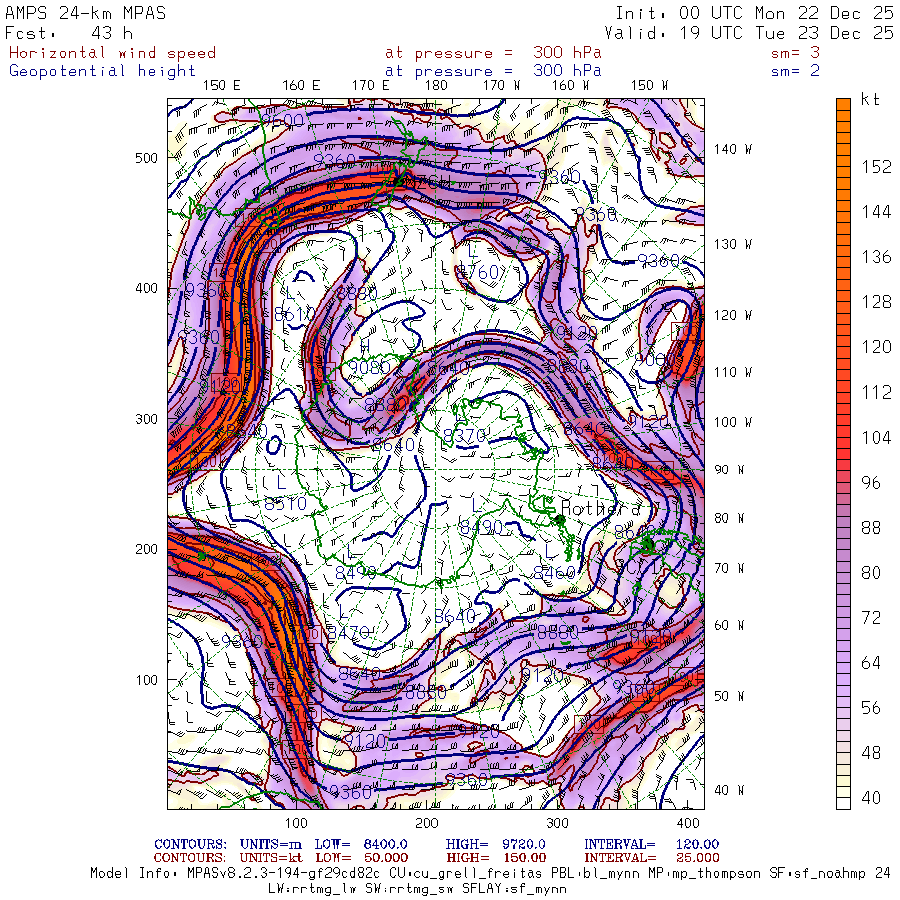Image resolution: width=900 pixels, height=900 pixels.
Task: Click the blue "LOW= 8400.0" contour info
Action: pos(360,844)
